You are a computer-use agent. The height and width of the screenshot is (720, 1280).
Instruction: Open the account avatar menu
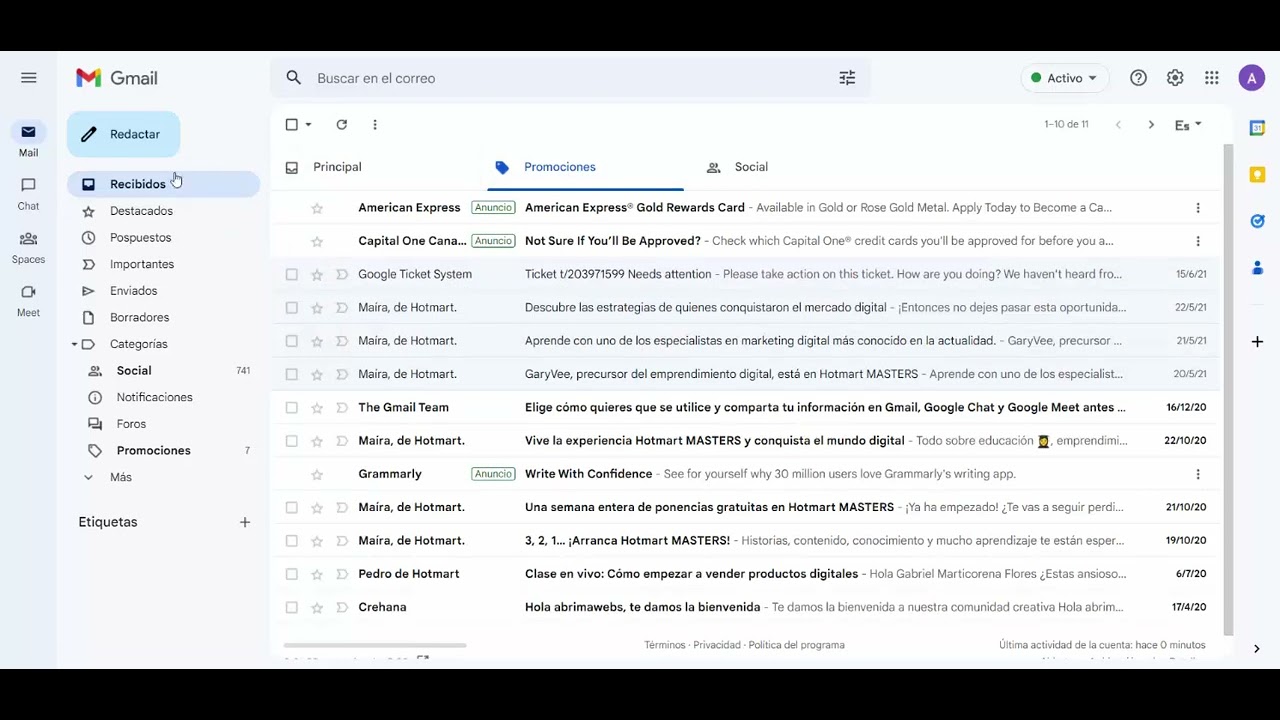(x=1252, y=78)
